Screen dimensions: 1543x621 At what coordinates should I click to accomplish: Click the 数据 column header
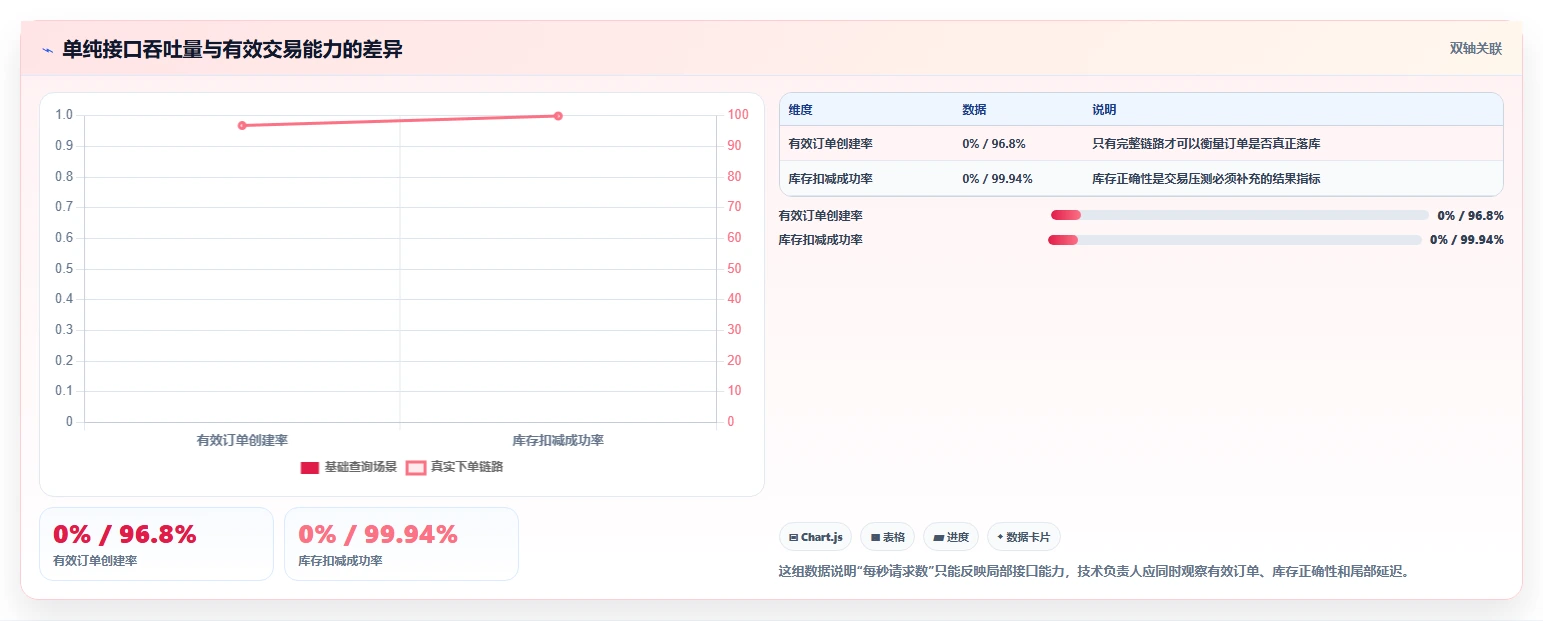point(974,110)
